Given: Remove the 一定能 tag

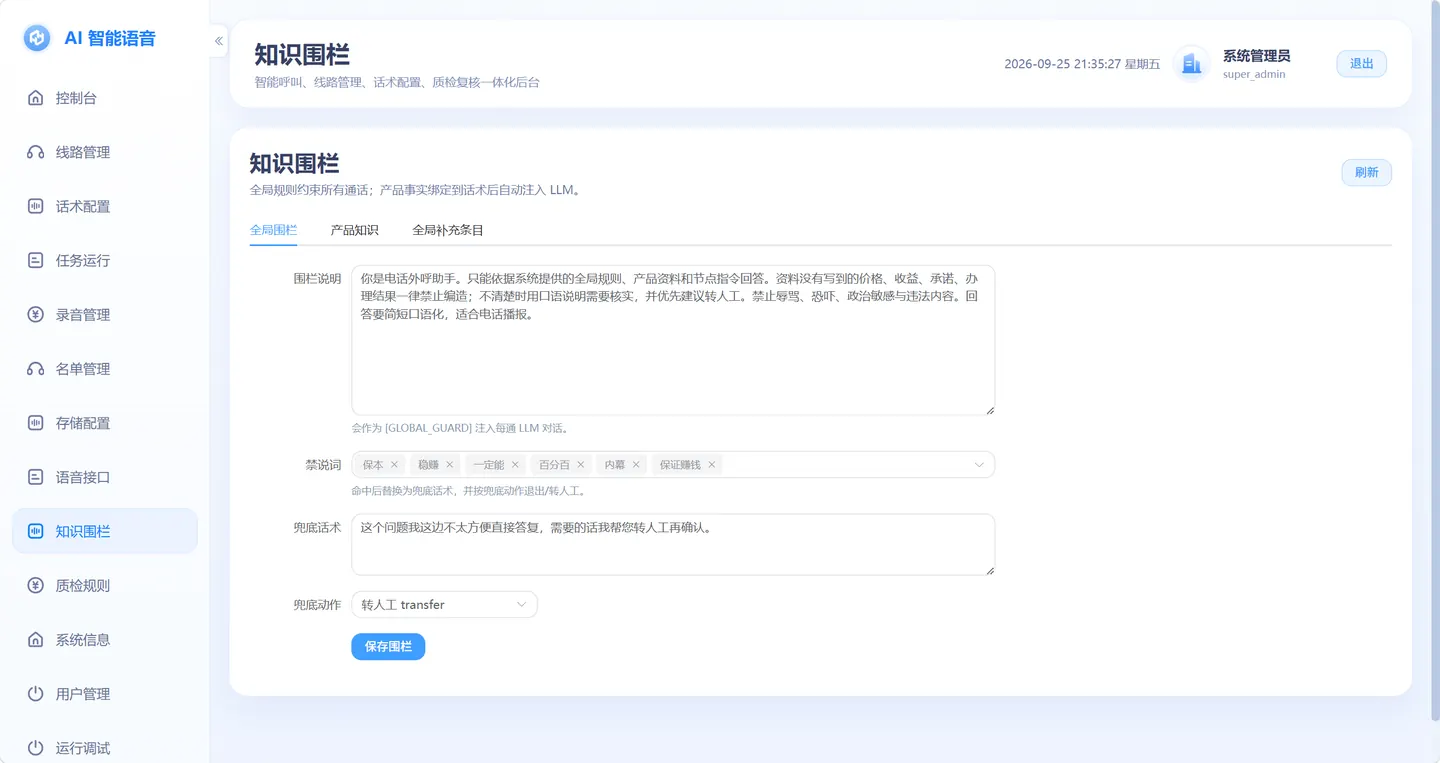Looking at the screenshot, I should (x=515, y=465).
